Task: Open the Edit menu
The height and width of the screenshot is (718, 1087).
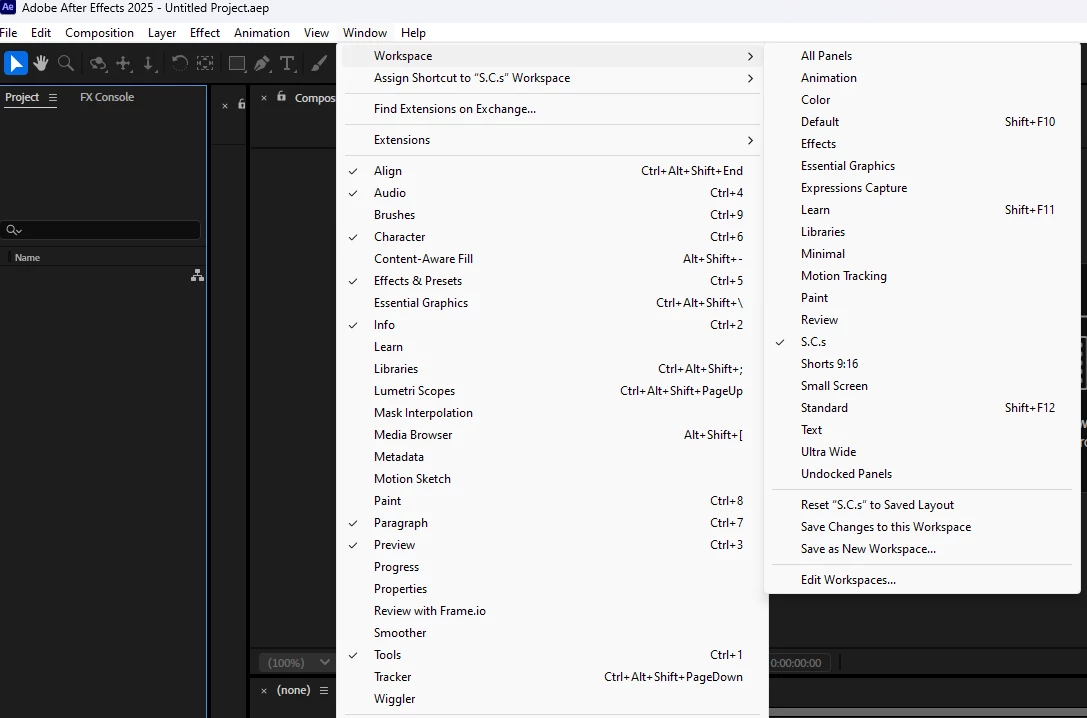Action: (41, 33)
